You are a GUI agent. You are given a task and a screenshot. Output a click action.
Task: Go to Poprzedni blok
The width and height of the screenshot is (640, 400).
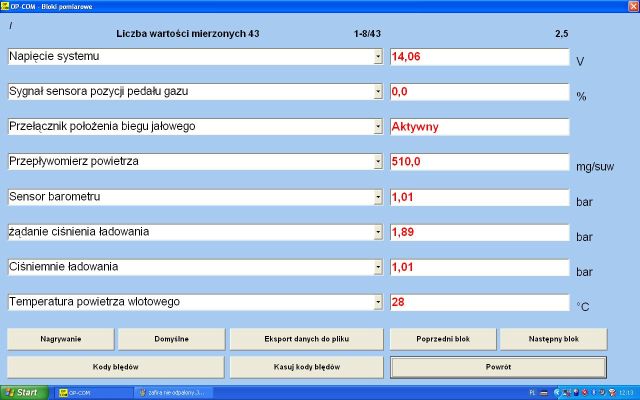443,339
